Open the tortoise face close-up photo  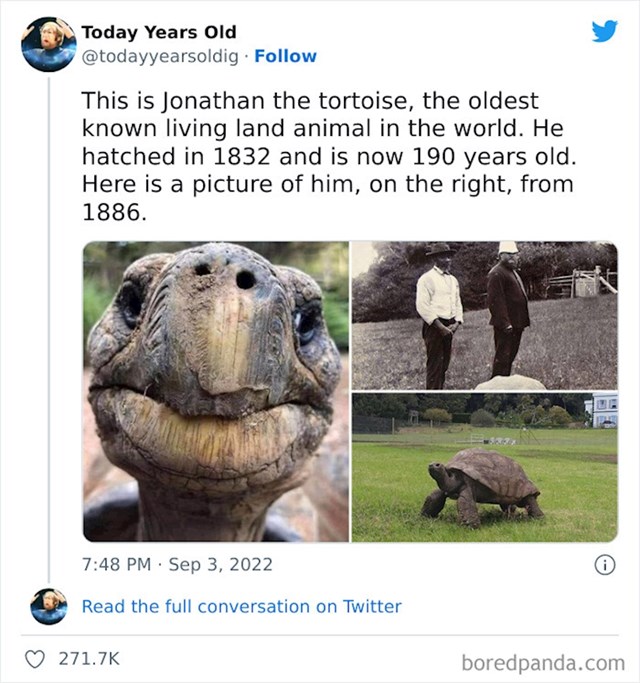pos(216,392)
